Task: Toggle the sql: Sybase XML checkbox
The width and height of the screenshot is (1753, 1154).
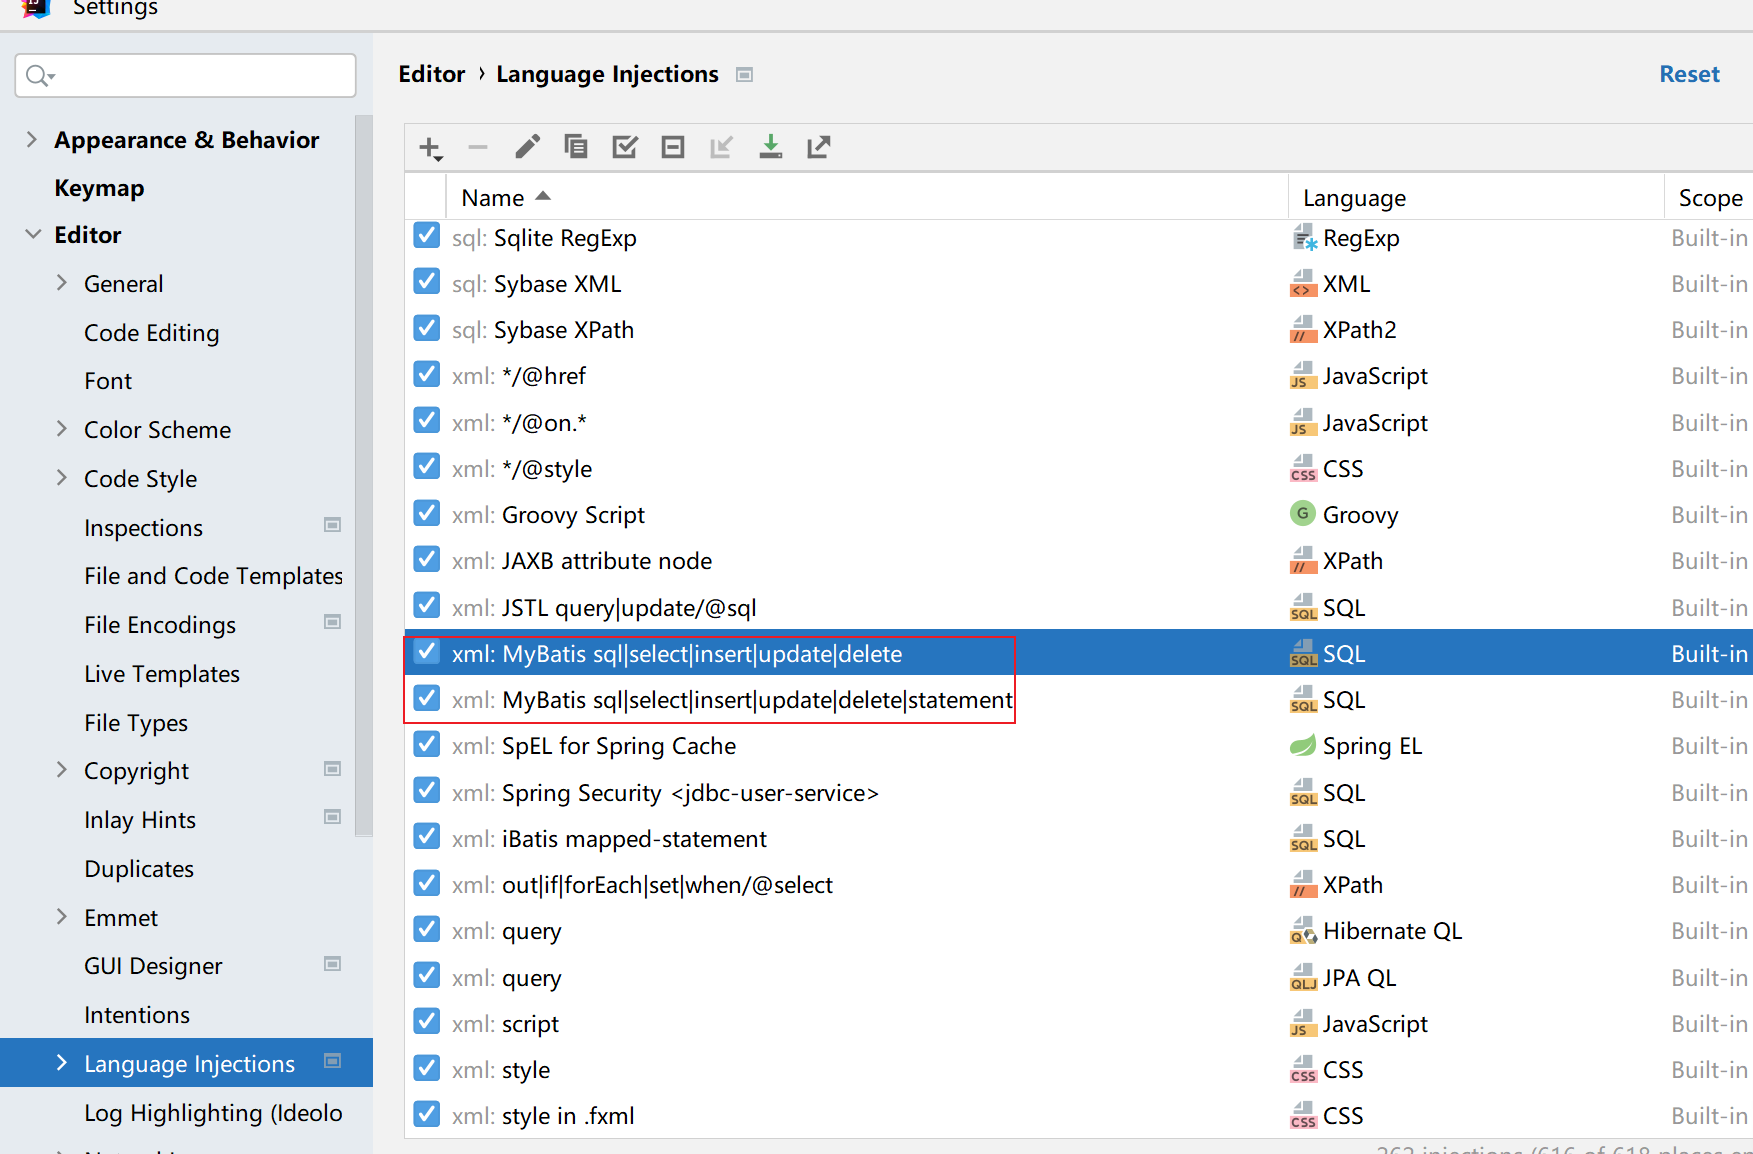Action: (427, 282)
